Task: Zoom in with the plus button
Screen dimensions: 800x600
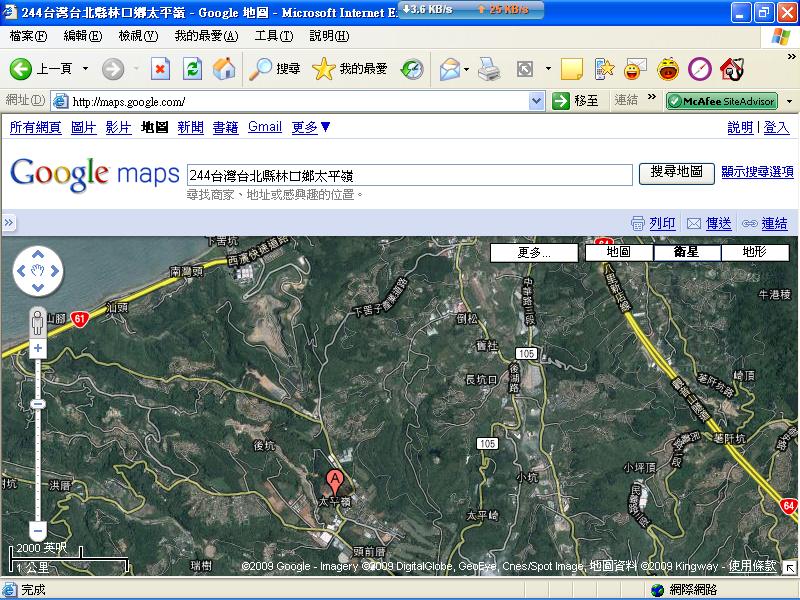Action: pos(38,349)
